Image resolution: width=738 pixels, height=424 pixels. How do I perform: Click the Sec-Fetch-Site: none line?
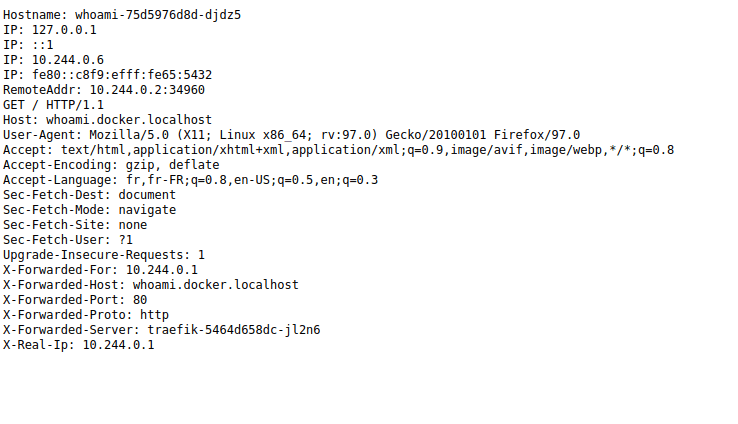pos(75,225)
